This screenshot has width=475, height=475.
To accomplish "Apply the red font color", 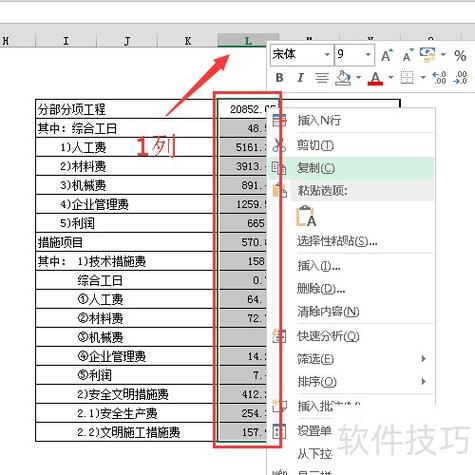I will pos(375,78).
